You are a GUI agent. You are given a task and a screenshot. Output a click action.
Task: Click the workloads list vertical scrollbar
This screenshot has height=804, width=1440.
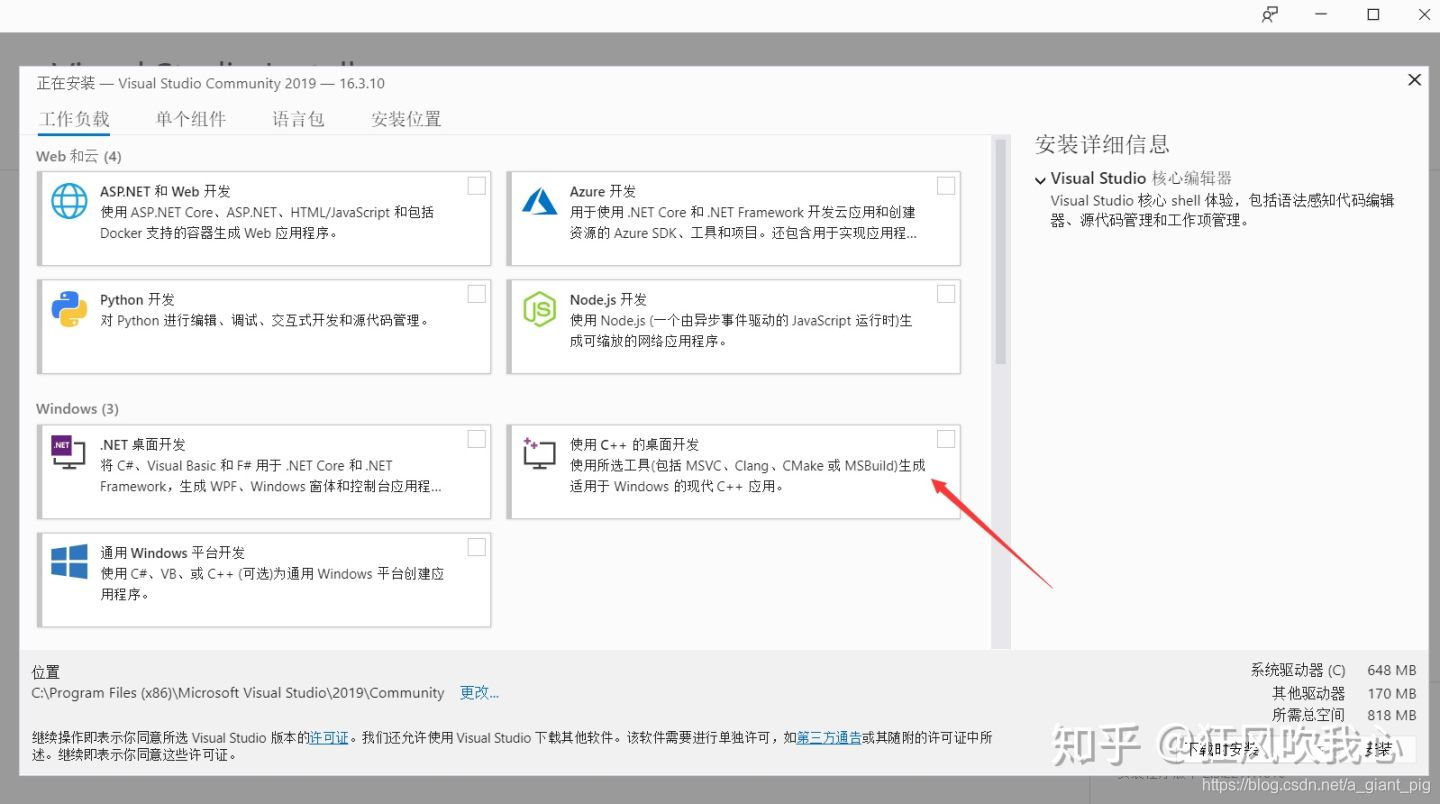click(999, 250)
